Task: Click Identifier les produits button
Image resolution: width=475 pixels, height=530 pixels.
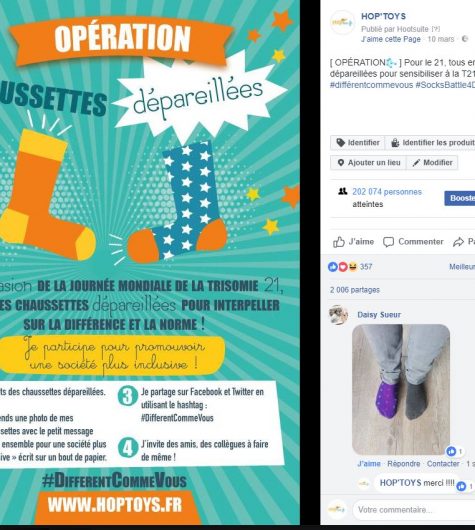Action: pyautogui.click(x=430, y=143)
